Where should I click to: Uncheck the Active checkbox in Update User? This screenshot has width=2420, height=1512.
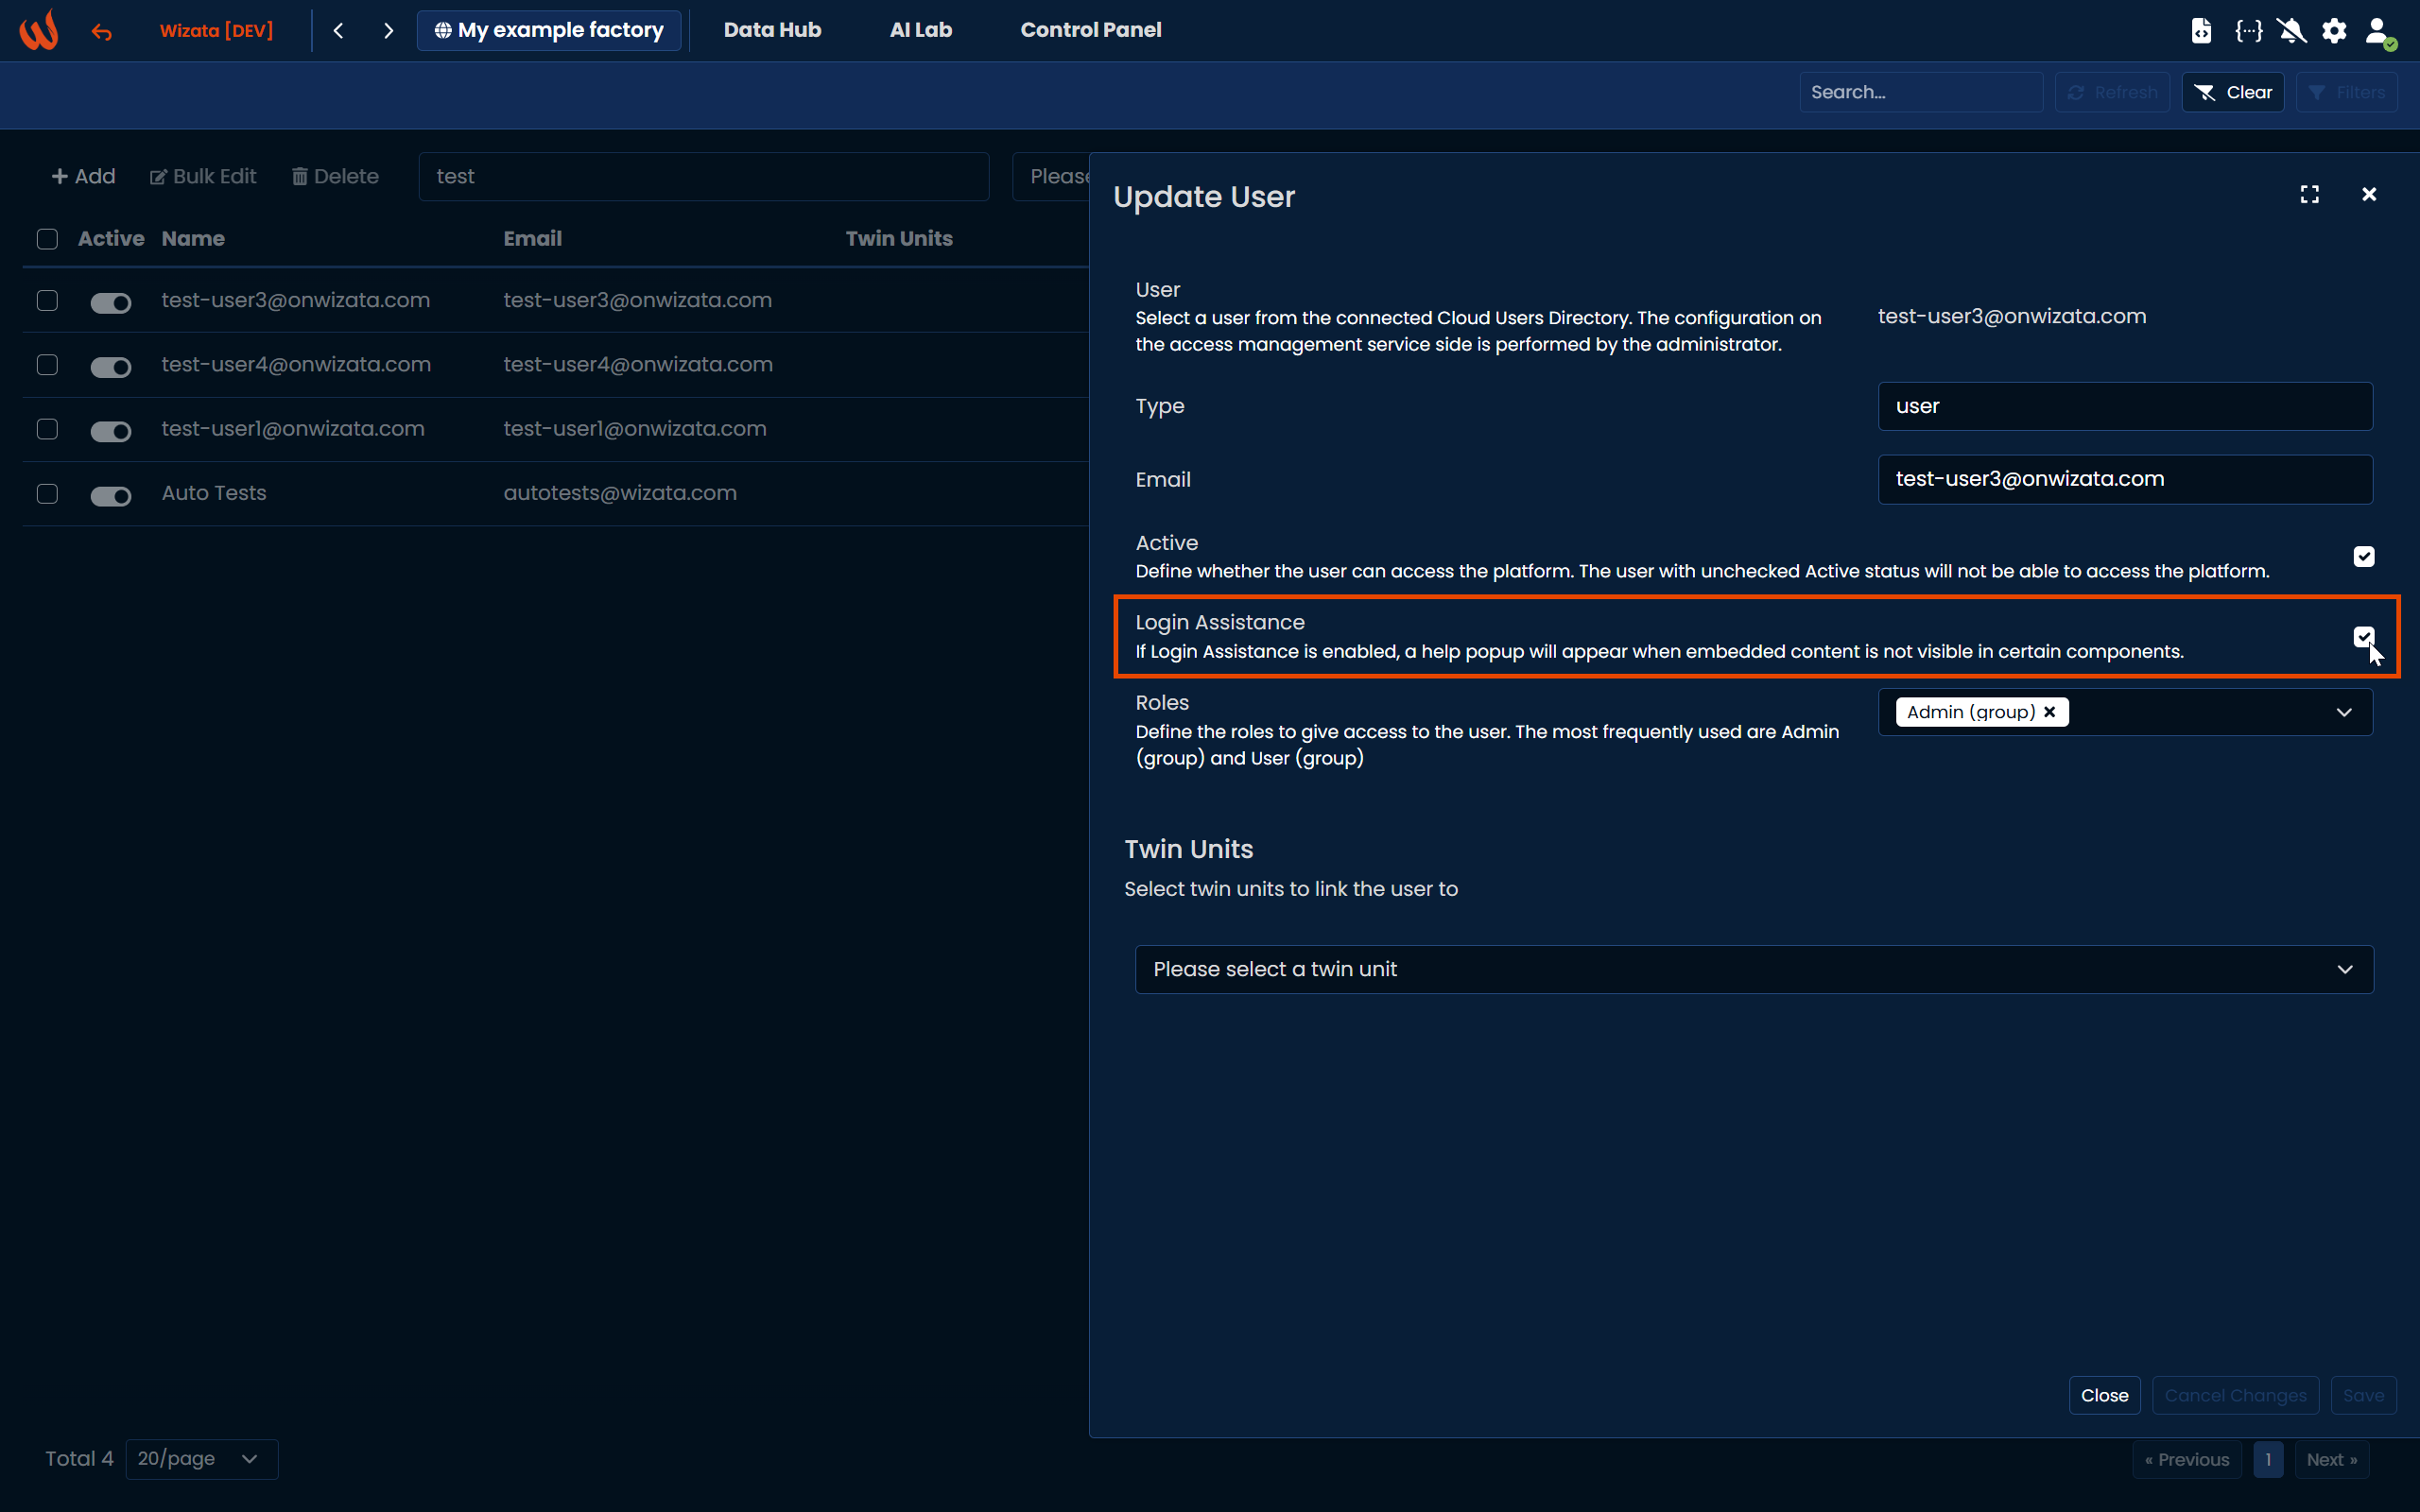[x=2363, y=556]
